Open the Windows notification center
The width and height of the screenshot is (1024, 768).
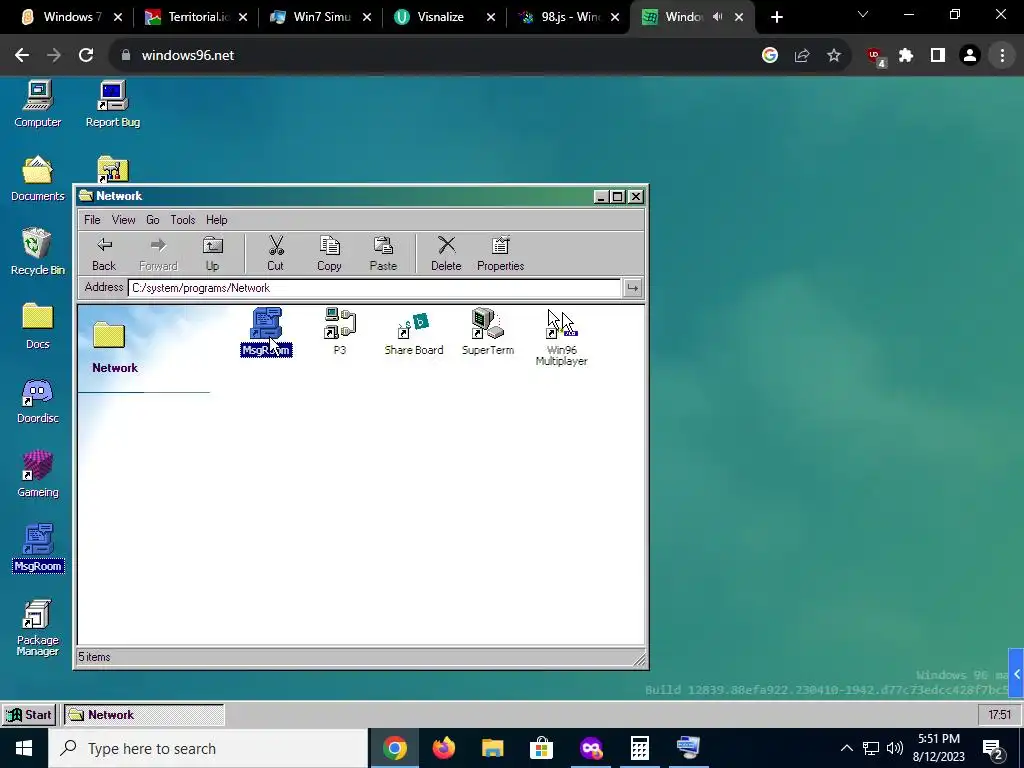[x=993, y=748]
